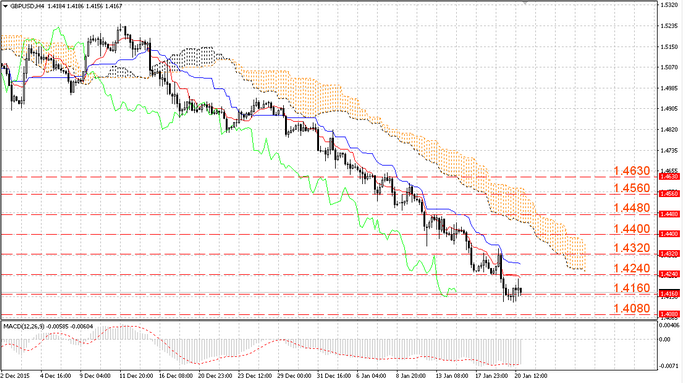Click the 9 Dec 04:00 time axis label
This screenshot has width=685, height=383.
coord(95,376)
